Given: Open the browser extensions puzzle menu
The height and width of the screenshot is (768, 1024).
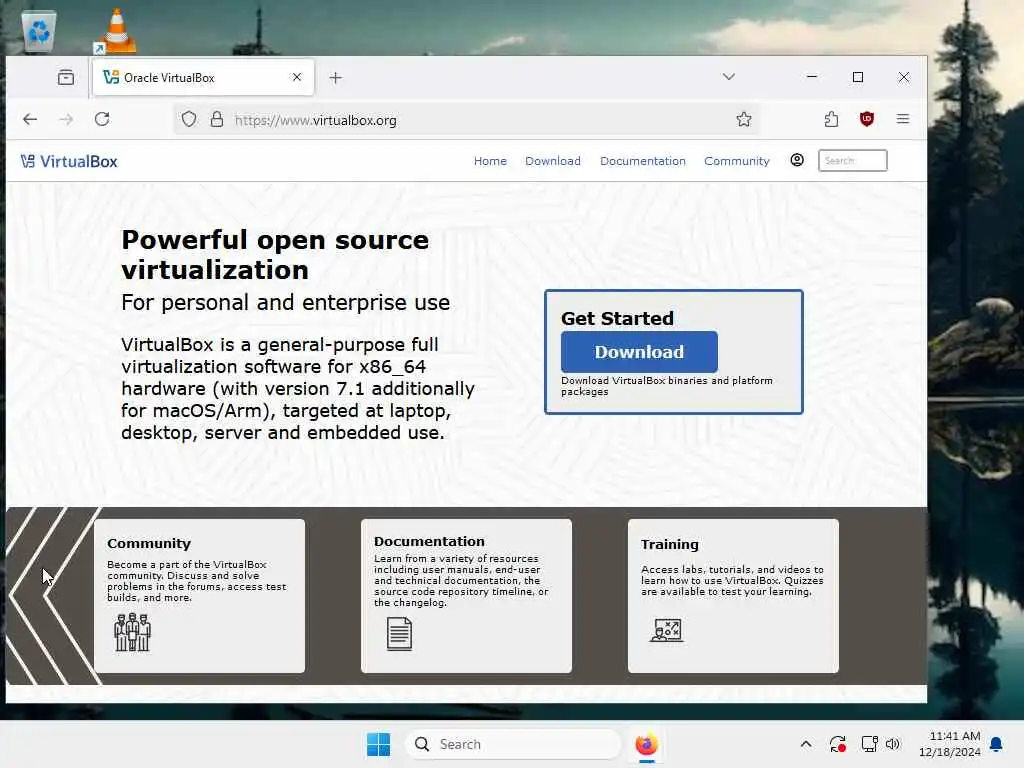Looking at the screenshot, I should point(831,119).
